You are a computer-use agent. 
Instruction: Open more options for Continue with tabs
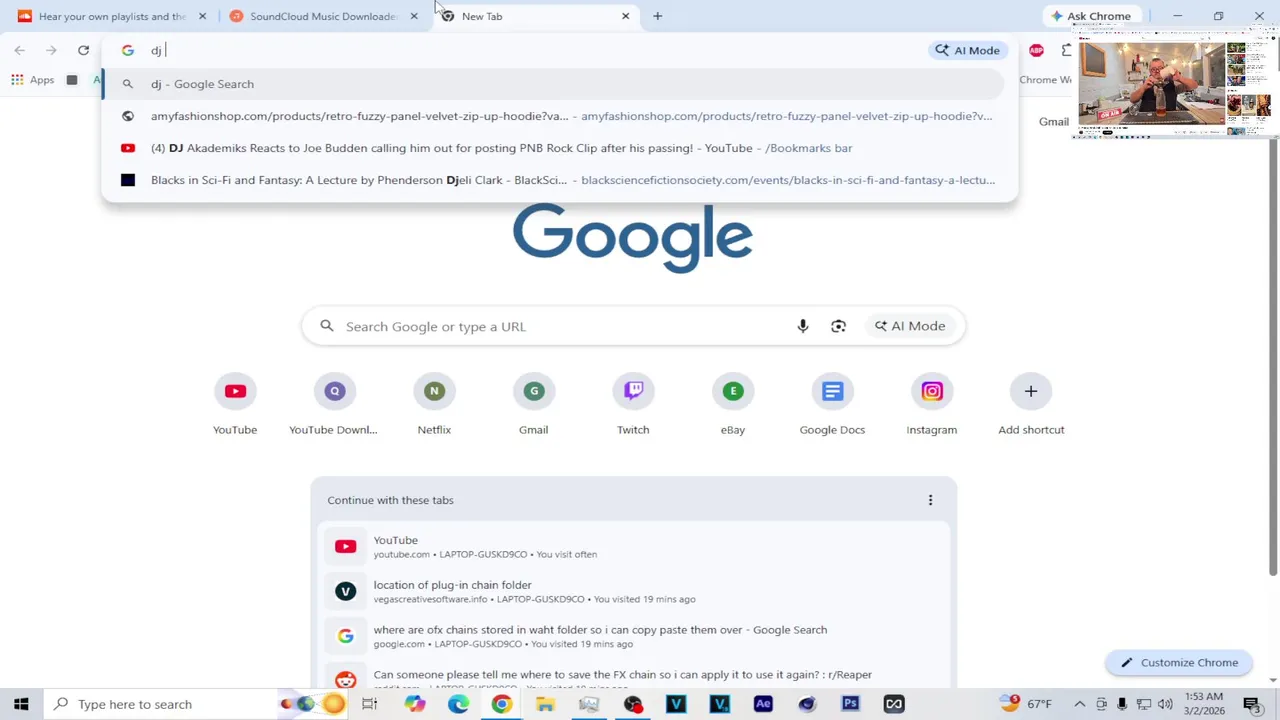click(x=930, y=500)
